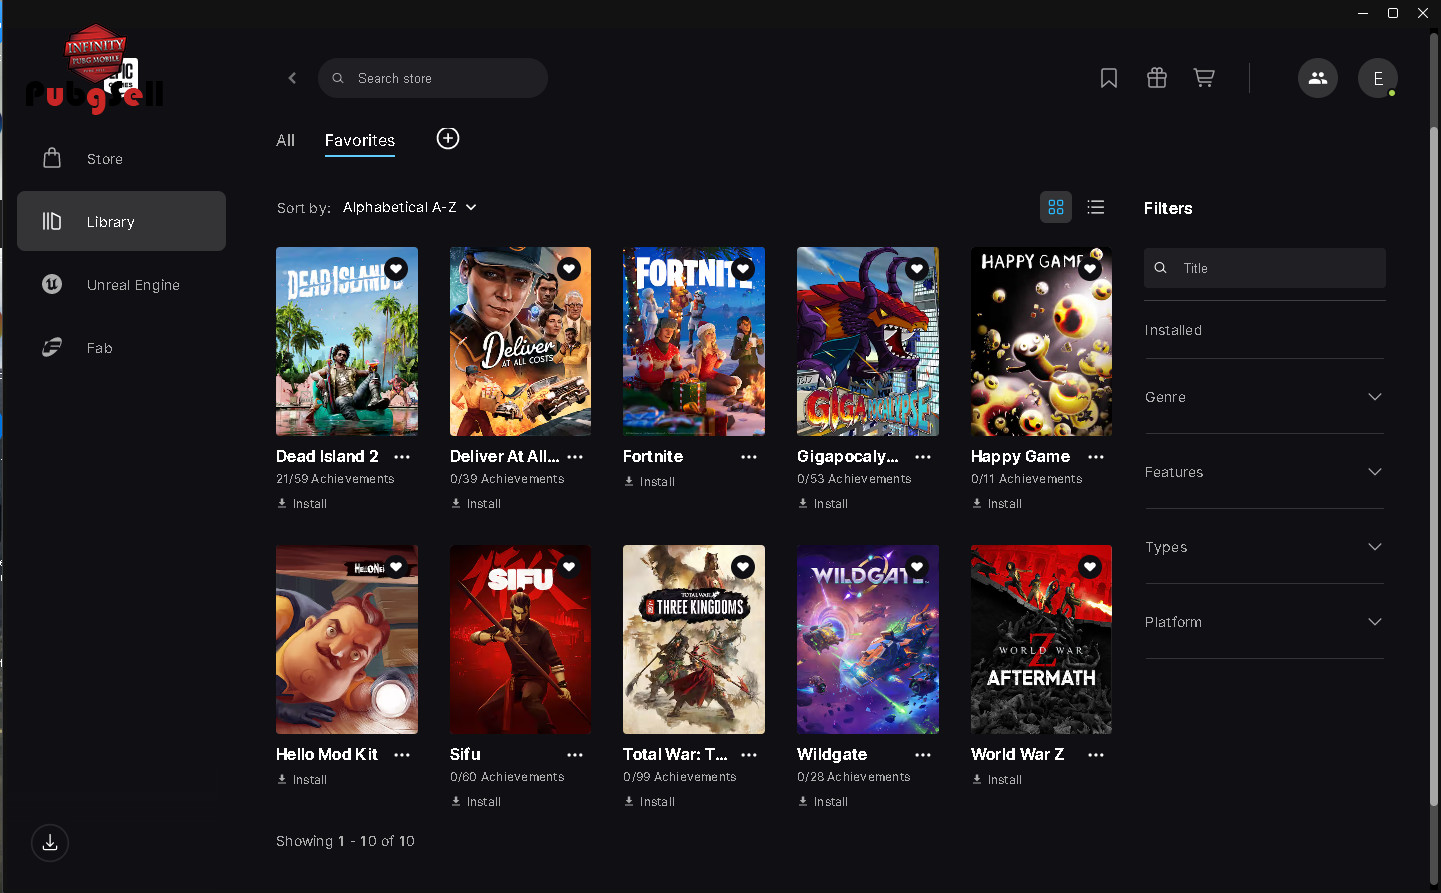Install Fortnite
The width and height of the screenshot is (1441, 893).
click(650, 482)
